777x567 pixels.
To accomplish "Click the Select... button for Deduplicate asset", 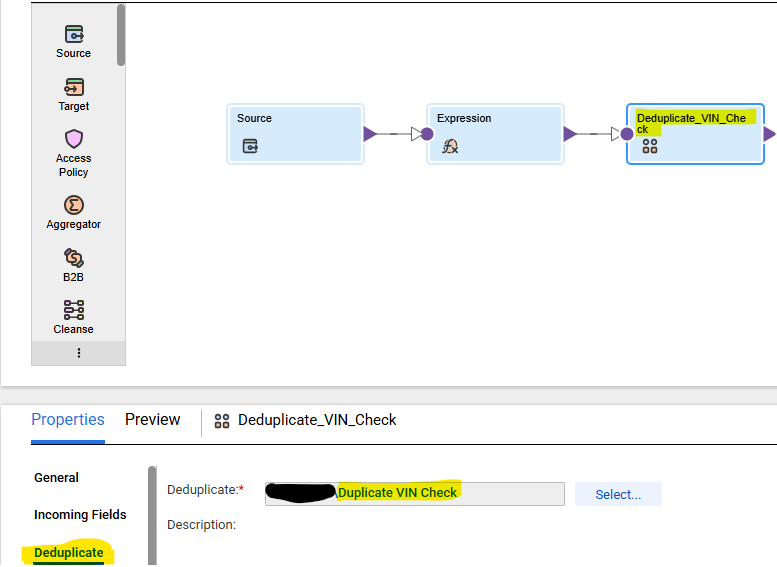I will [x=618, y=494].
